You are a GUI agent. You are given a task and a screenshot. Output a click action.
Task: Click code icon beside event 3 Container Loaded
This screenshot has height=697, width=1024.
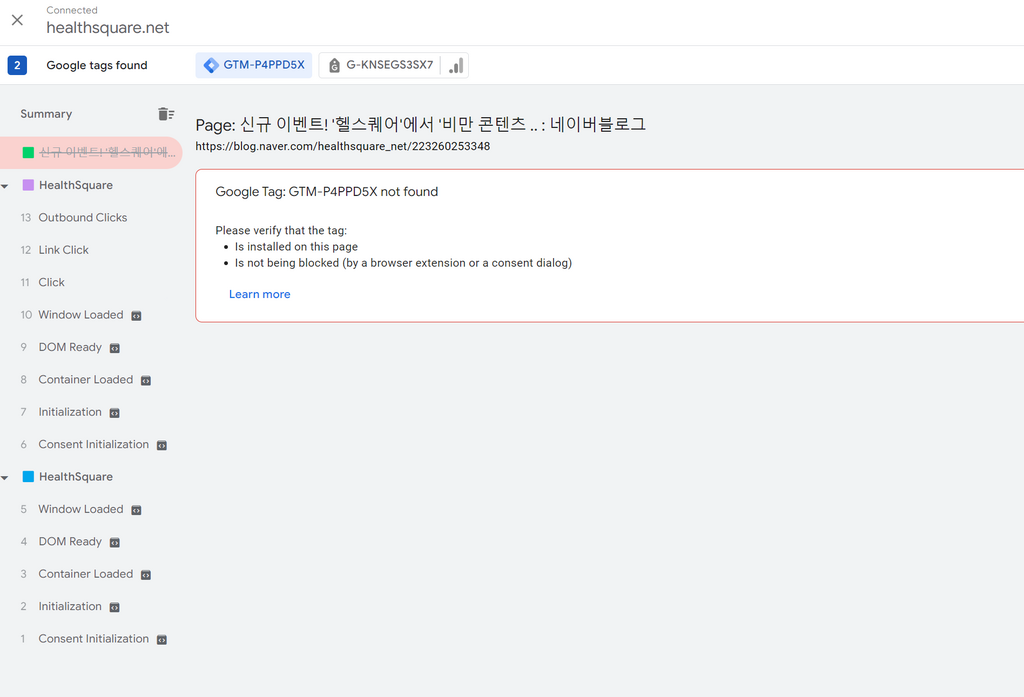(146, 575)
